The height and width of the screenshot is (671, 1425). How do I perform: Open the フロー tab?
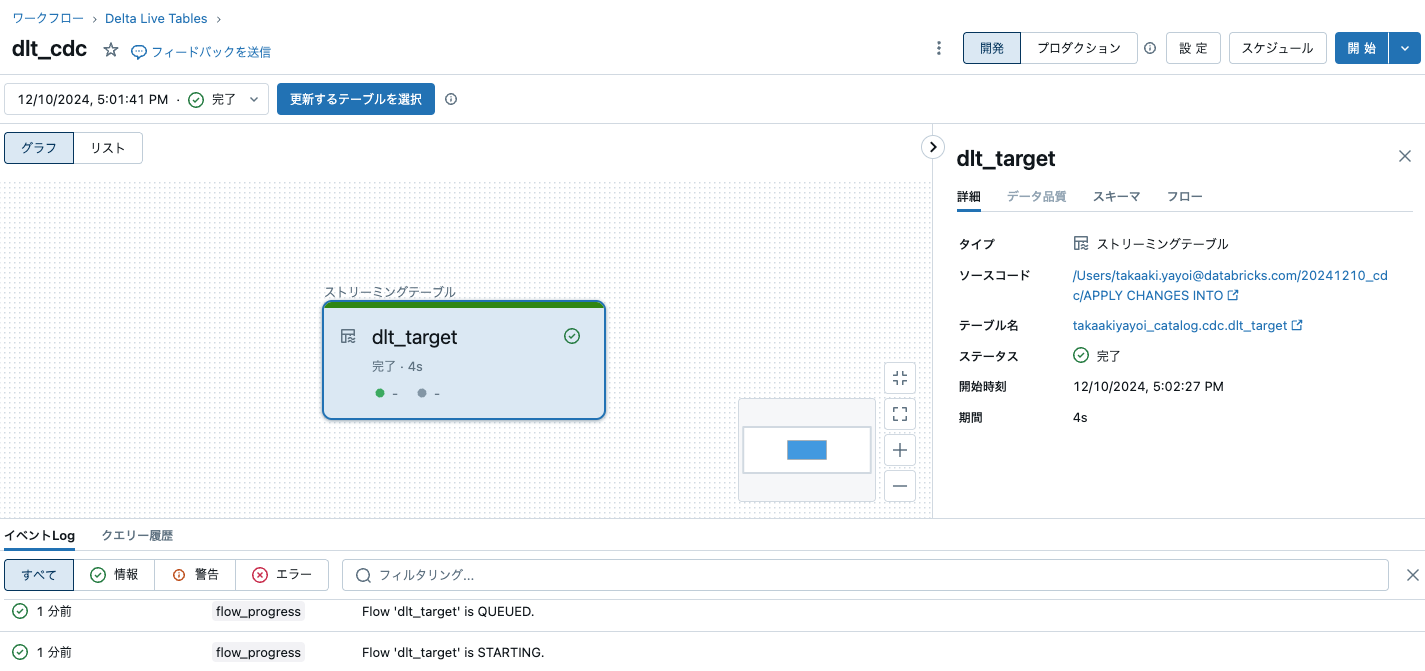tap(1185, 197)
